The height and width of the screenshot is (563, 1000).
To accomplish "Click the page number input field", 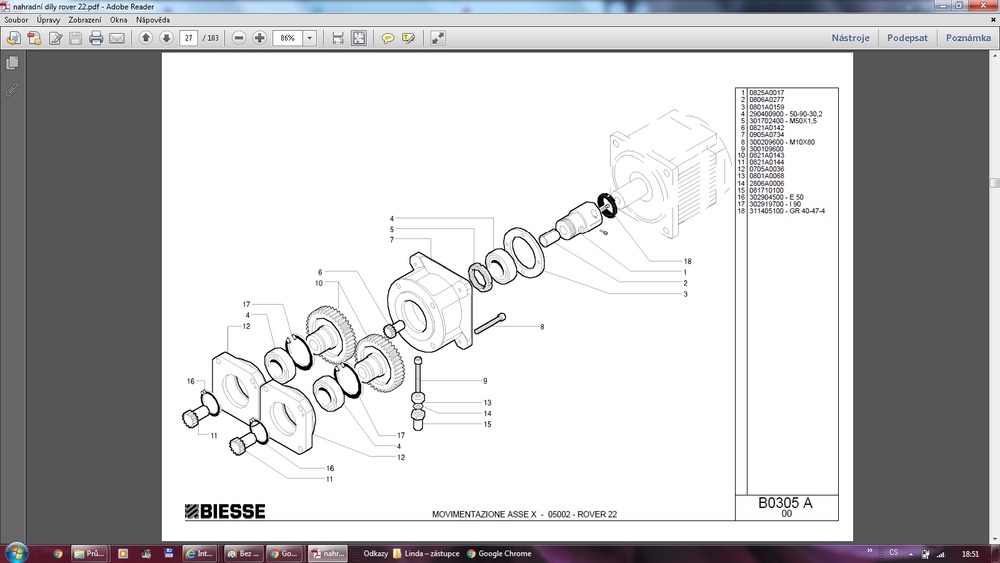I will click(188, 38).
